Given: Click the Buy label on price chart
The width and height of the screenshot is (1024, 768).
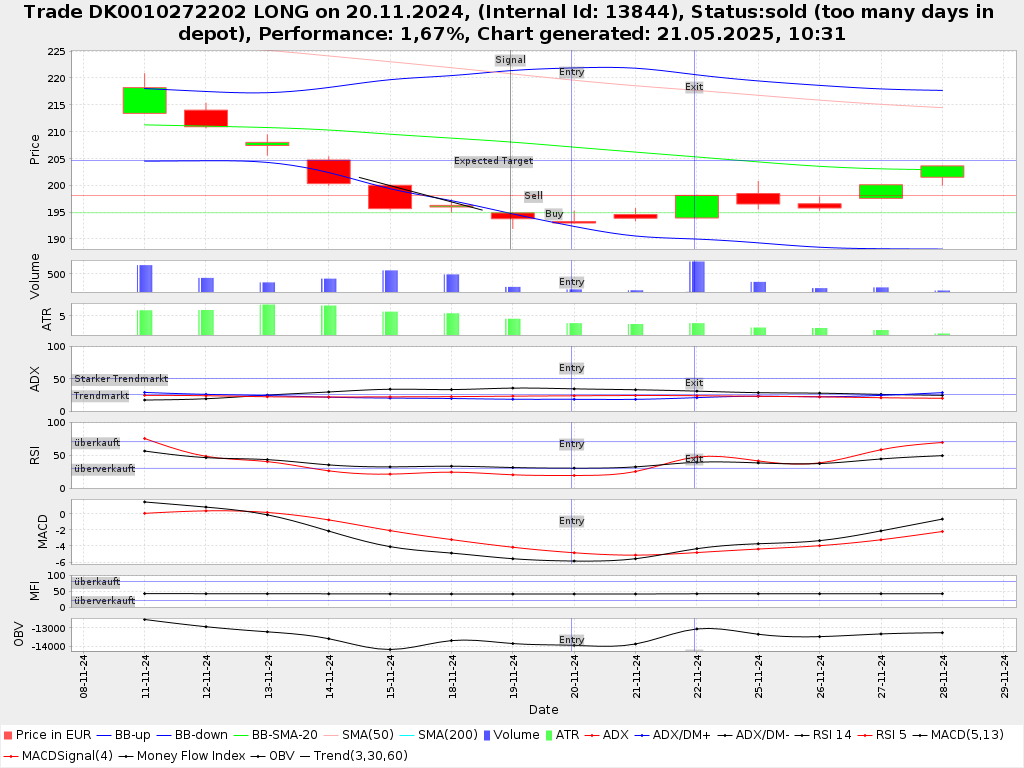Looking at the screenshot, I should pos(554,214).
